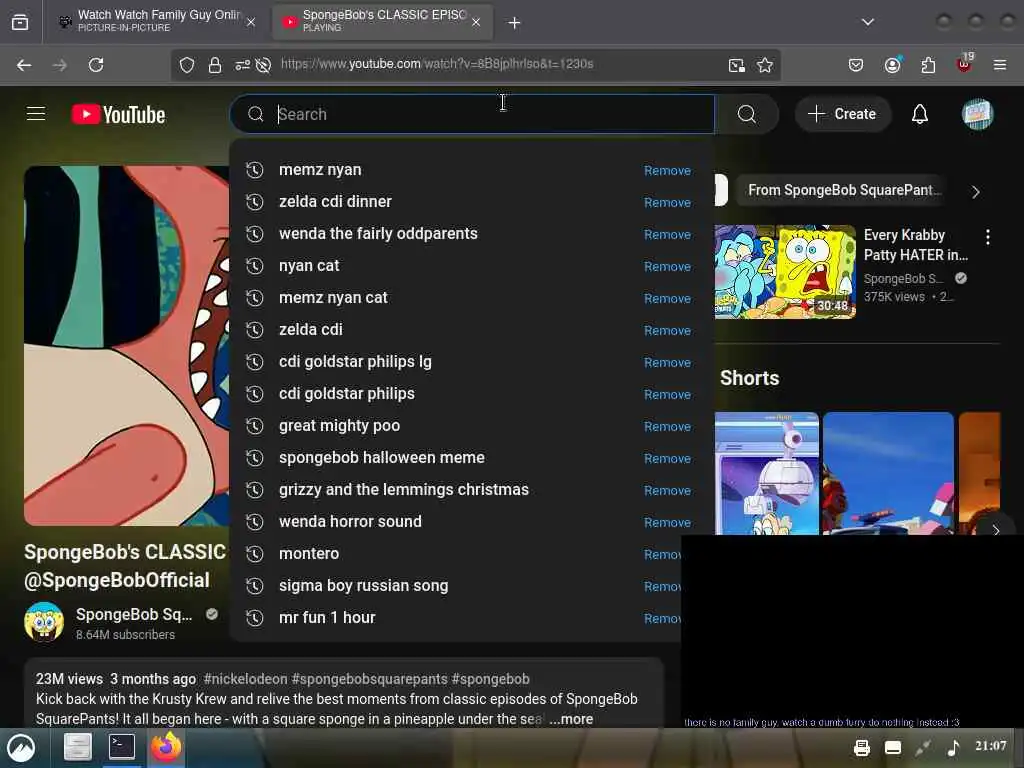The width and height of the screenshot is (1024, 768).
Task: Toggle Picture-in-Picture from address bar
Action: 737,65
